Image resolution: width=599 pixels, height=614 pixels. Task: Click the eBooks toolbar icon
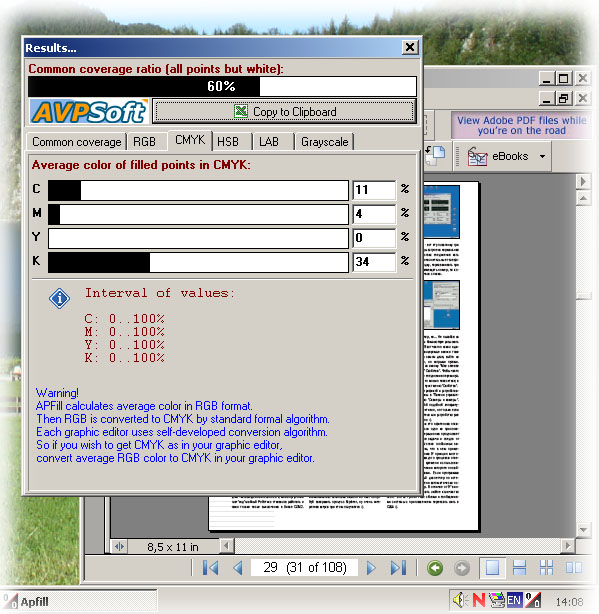pyautogui.click(x=477, y=157)
